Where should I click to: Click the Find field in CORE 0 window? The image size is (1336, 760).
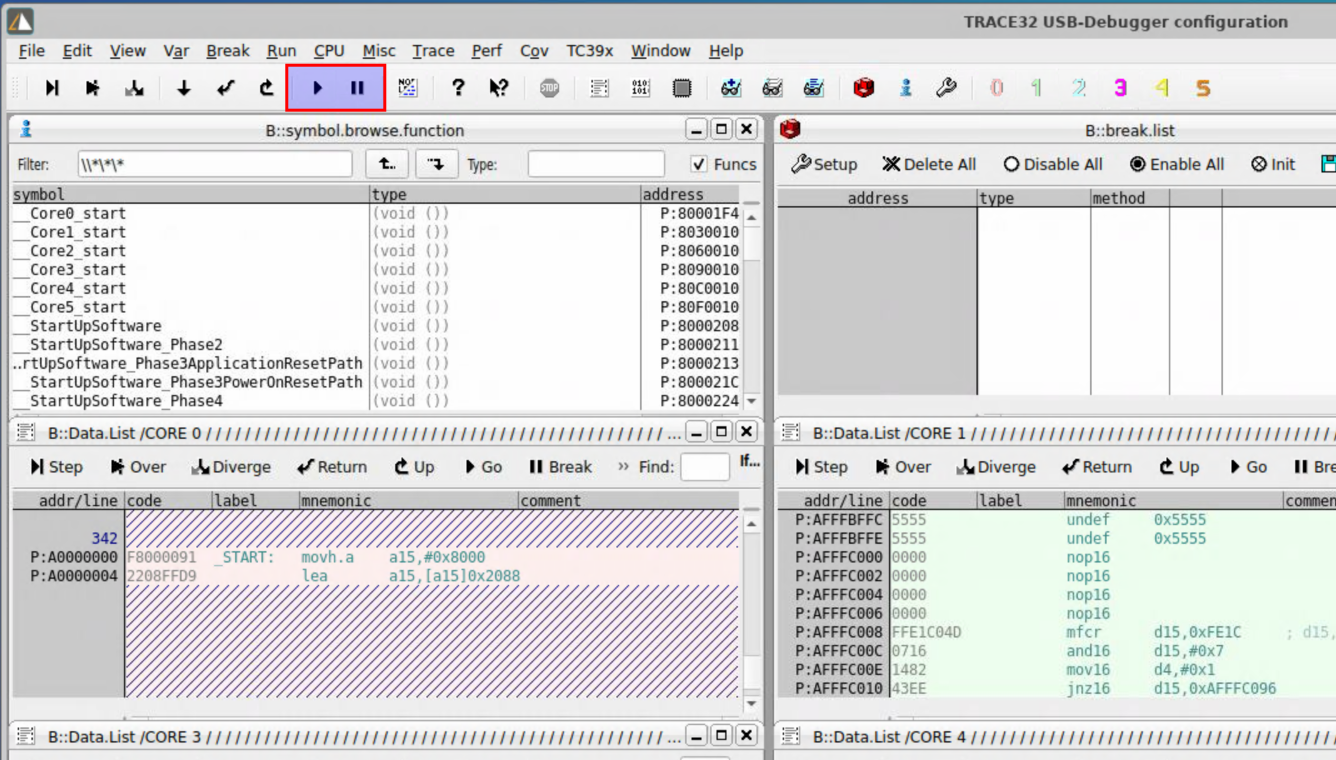click(705, 467)
